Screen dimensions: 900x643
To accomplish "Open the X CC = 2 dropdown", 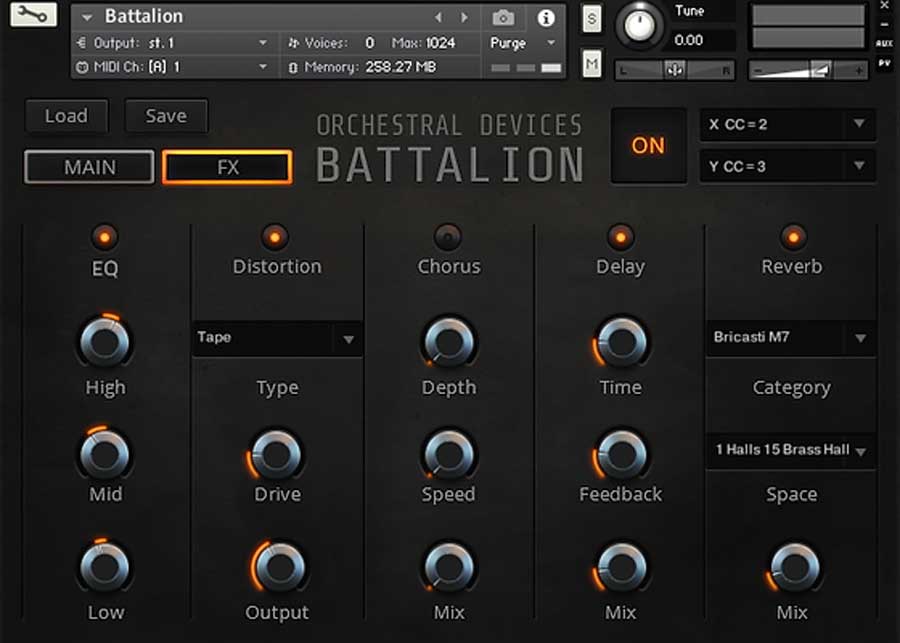I will coord(788,125).
